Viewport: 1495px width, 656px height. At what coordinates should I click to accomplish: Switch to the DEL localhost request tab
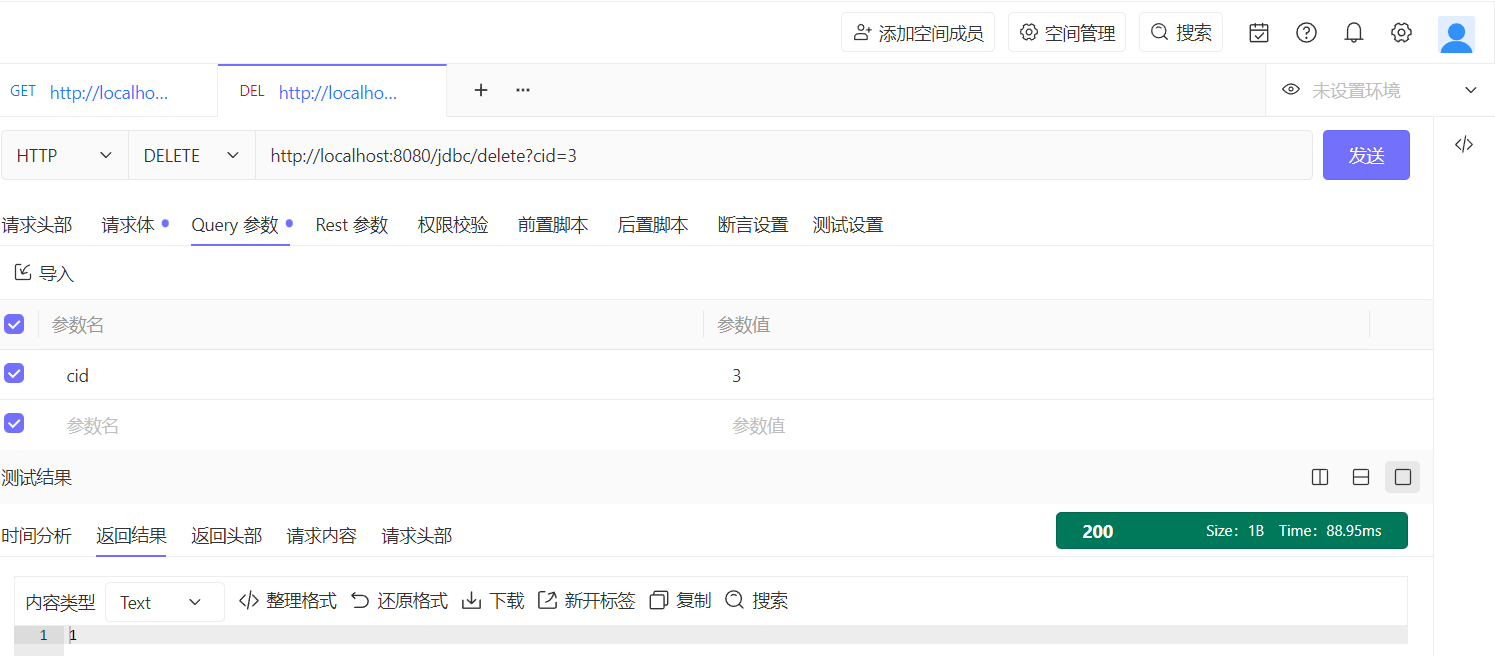332,91
